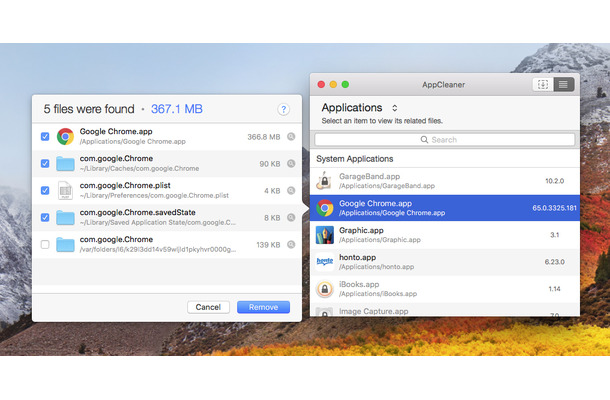The height and width of the screenshot is (400, 610).
Task: Click the magnifier beside com.google.Chrome.savedState
Action: coord(291,217)
